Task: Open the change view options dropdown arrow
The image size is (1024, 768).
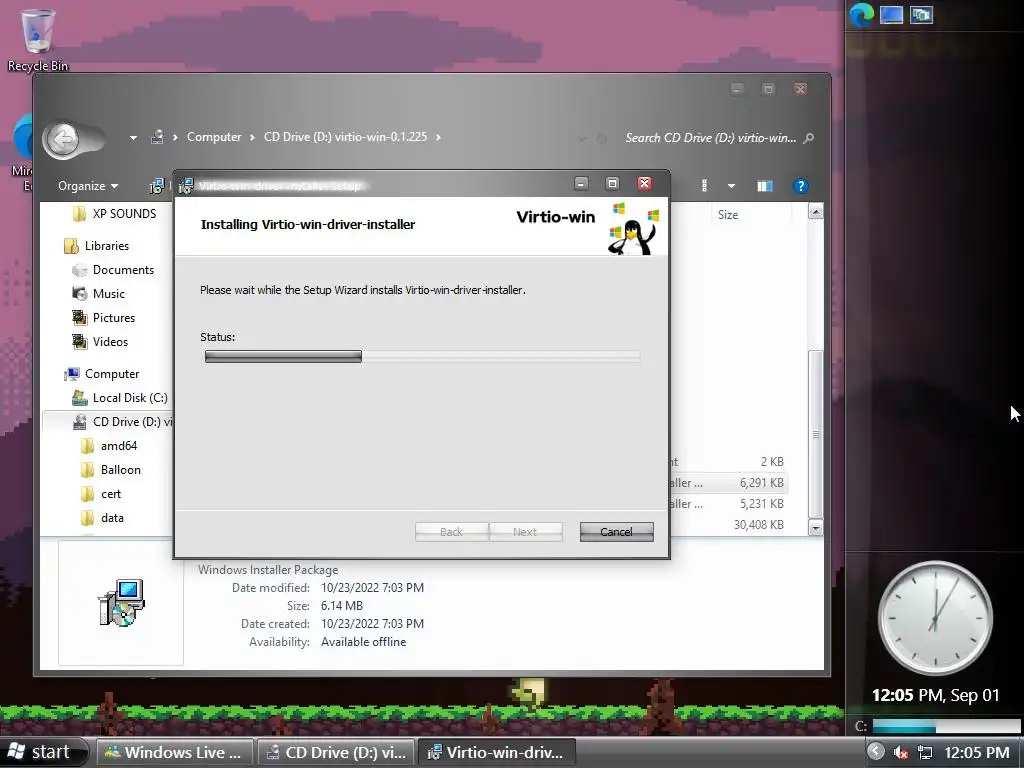Action: click(731, 186)
